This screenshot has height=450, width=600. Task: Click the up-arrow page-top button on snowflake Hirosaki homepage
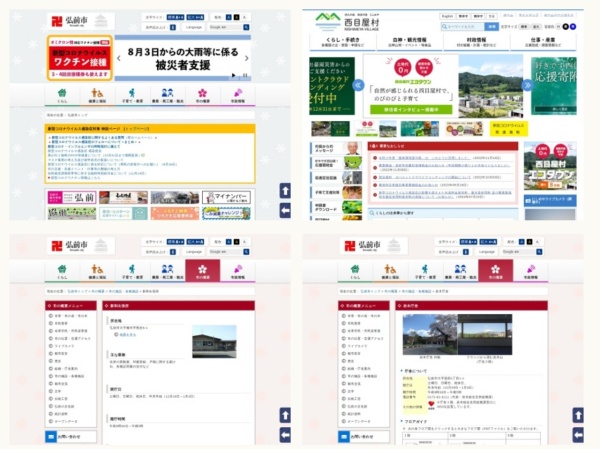coord(285,191)
